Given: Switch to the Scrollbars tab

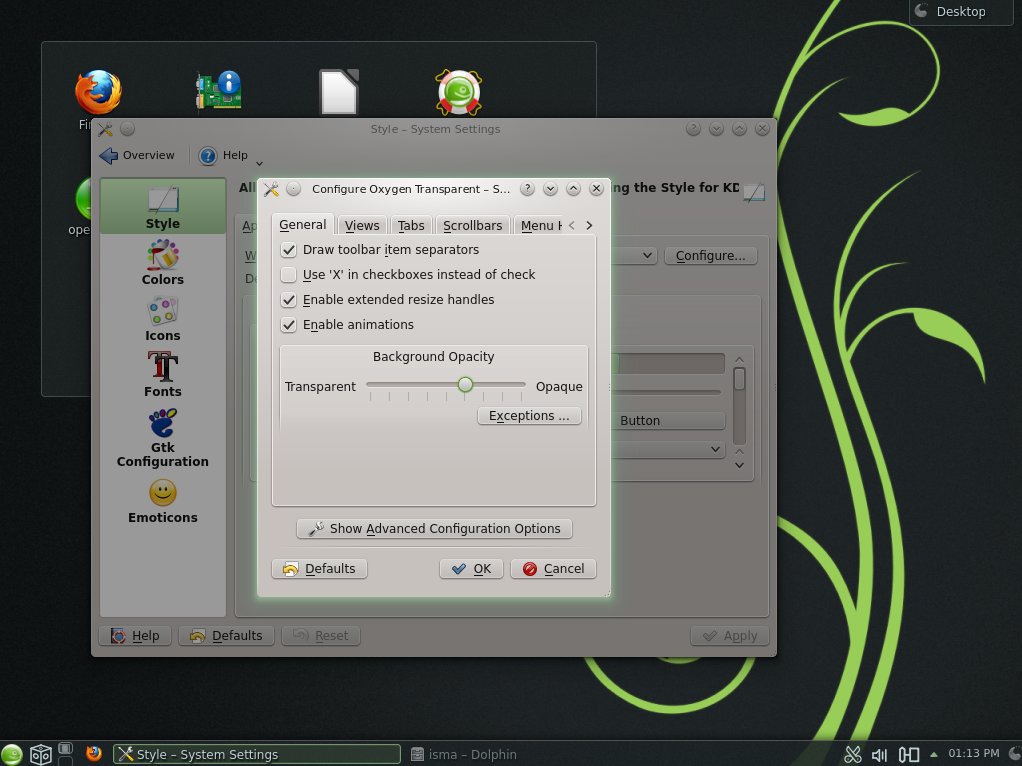Looking at the screenshot, I should [473, 226].
